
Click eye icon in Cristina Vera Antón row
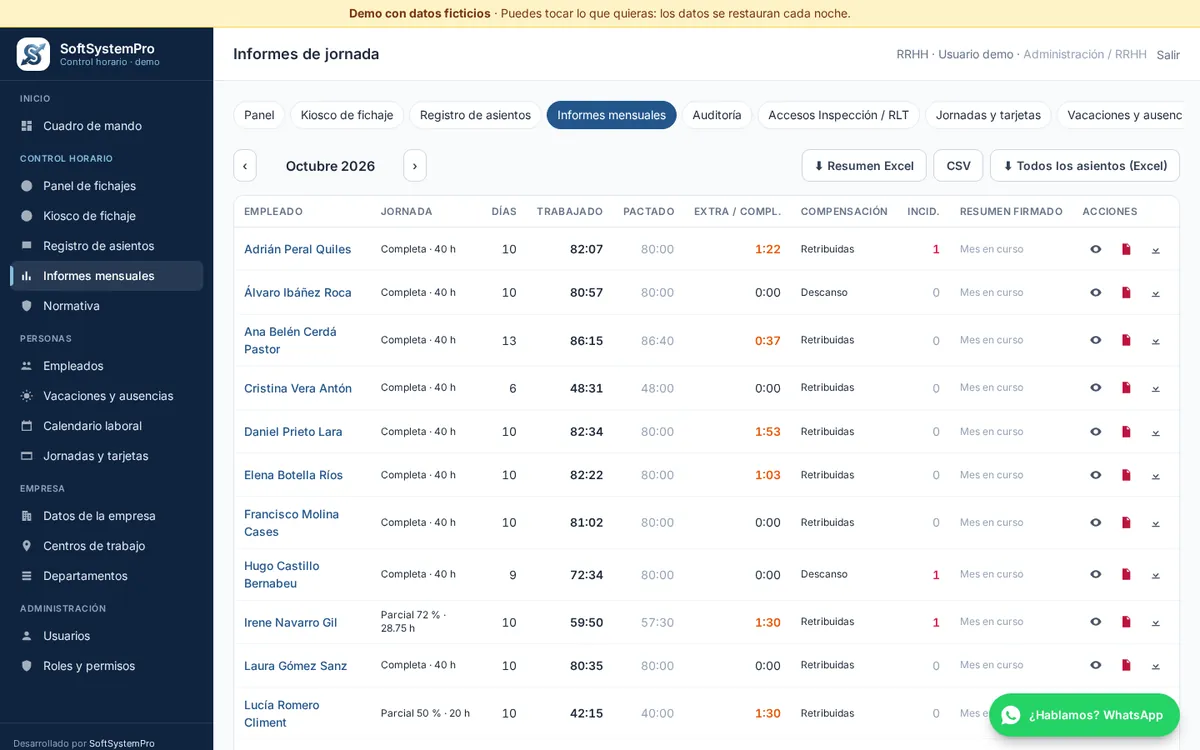(x=1096, y=388)
